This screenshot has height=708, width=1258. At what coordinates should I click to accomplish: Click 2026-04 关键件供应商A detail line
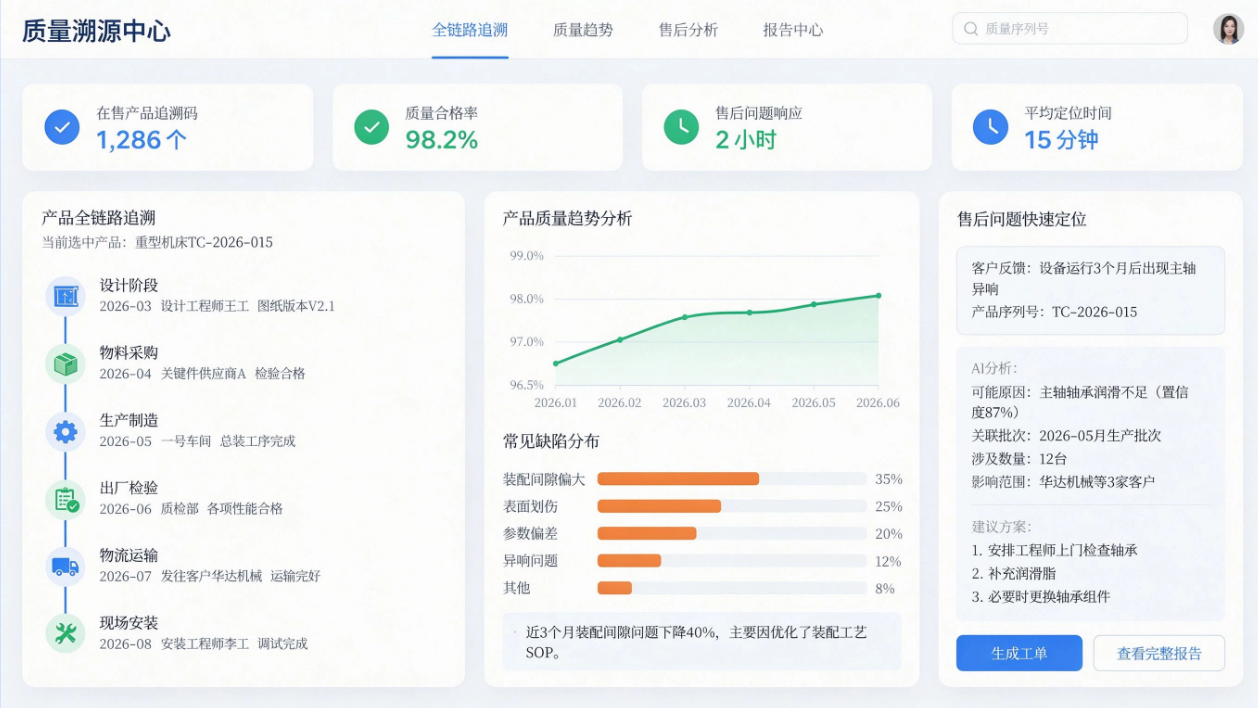point(202,374)
